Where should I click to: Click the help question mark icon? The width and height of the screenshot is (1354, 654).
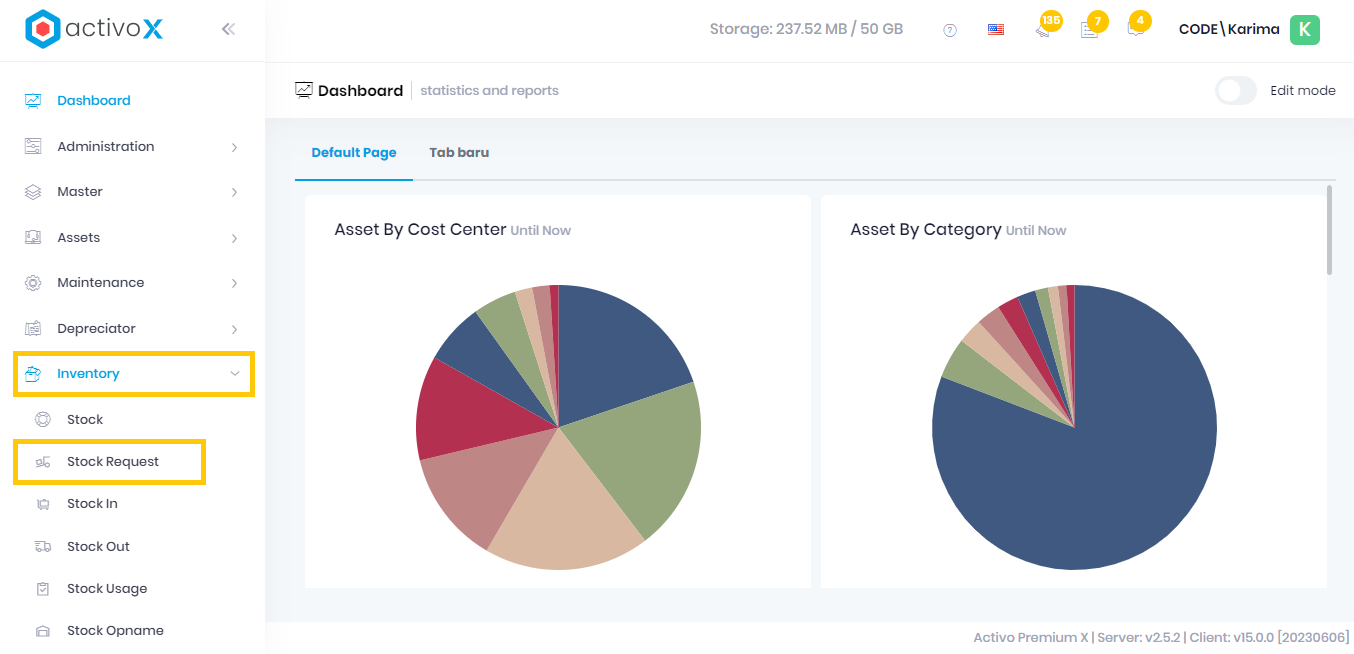(950, 30)
